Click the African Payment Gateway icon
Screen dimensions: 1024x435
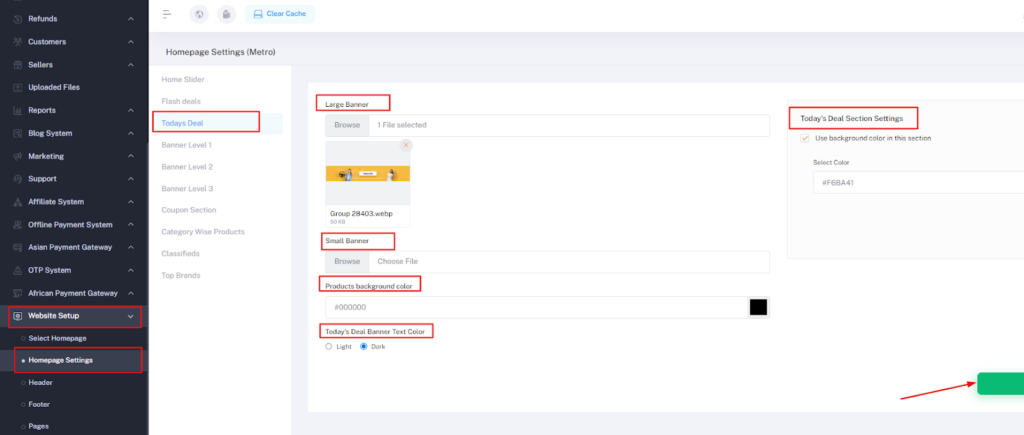18,293
